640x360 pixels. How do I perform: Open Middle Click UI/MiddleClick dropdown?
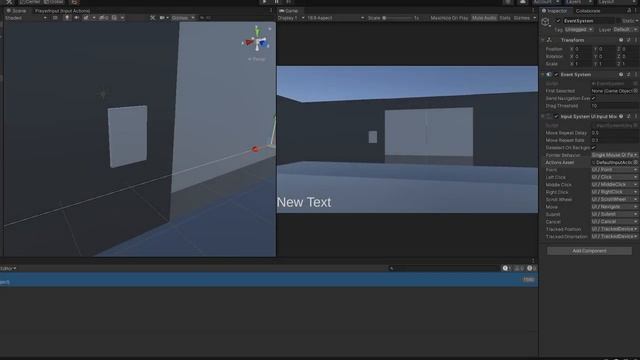(x=615, y=184)
